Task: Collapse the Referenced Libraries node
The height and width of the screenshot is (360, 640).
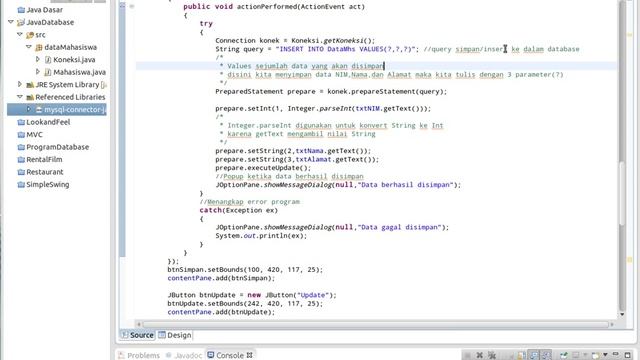Action: (x=20, y=97)
